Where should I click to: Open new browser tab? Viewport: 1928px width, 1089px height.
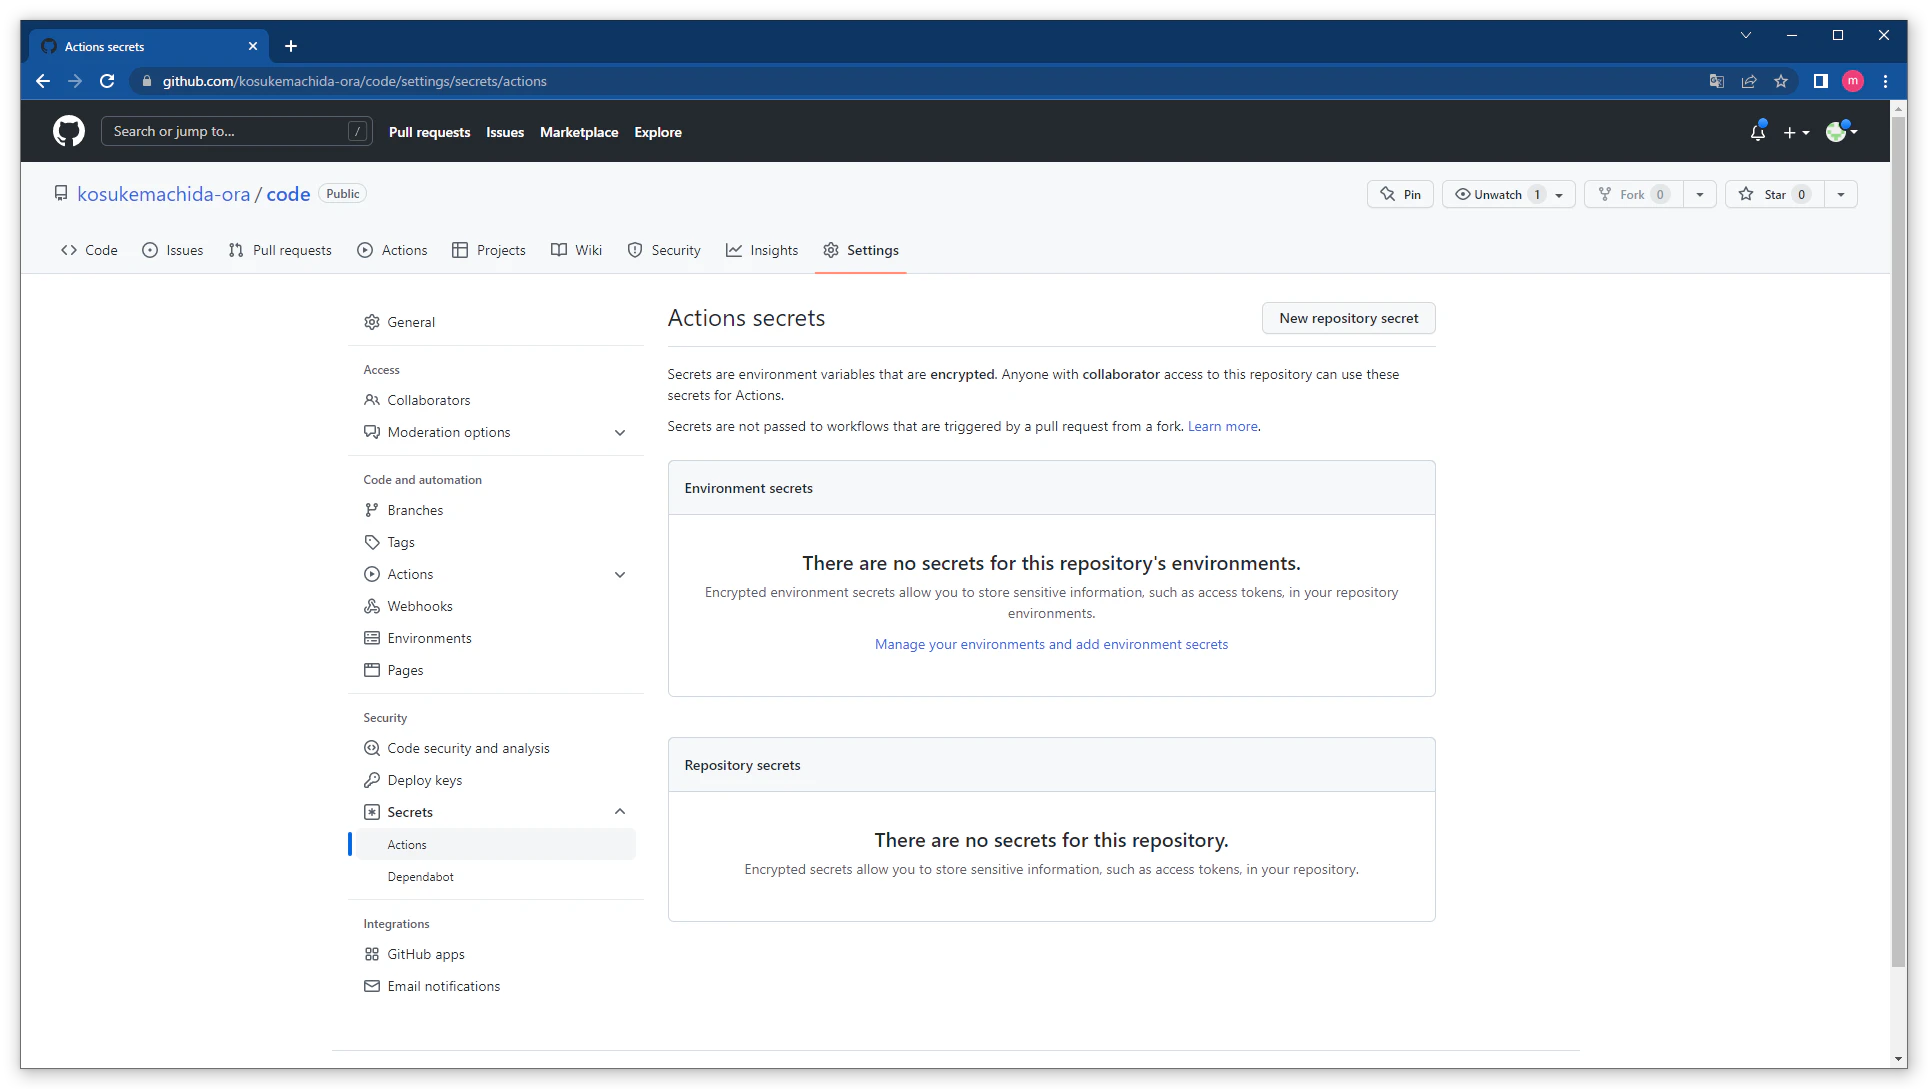tap(291, 46)
